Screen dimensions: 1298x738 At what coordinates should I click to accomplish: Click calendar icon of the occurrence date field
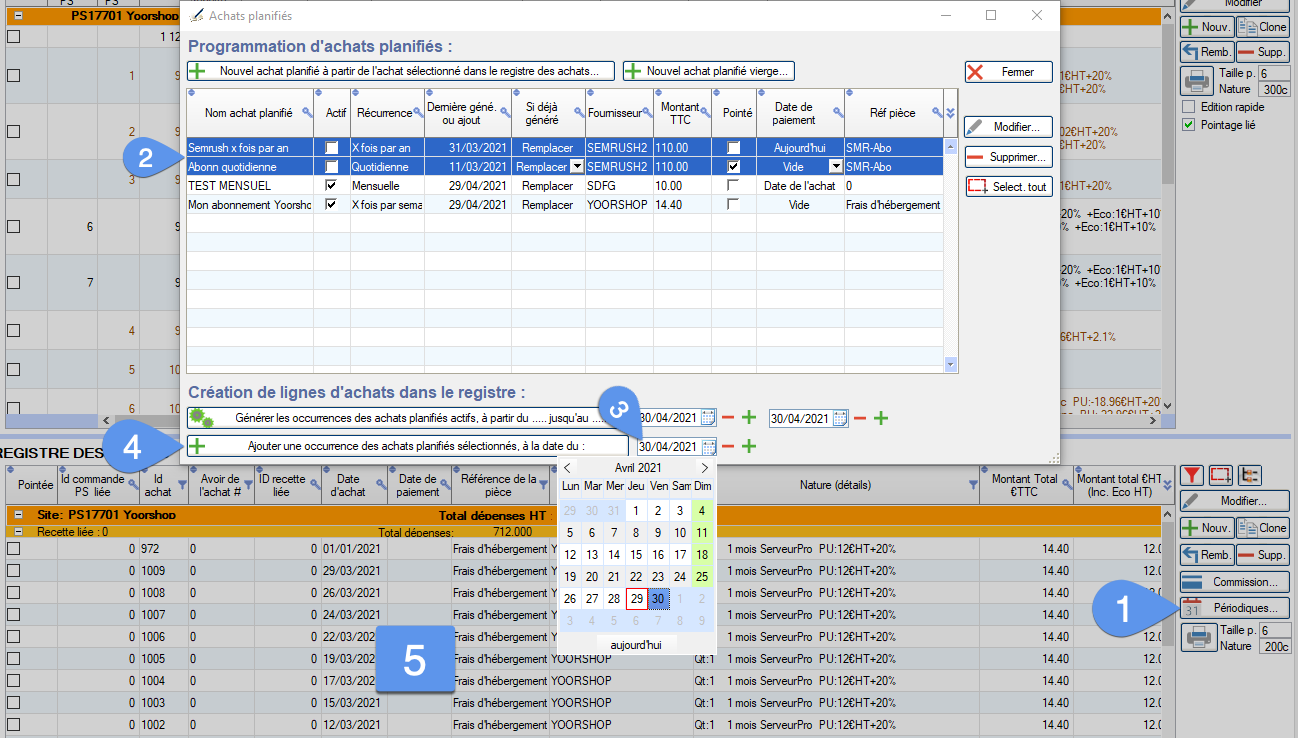click(709, 447)
